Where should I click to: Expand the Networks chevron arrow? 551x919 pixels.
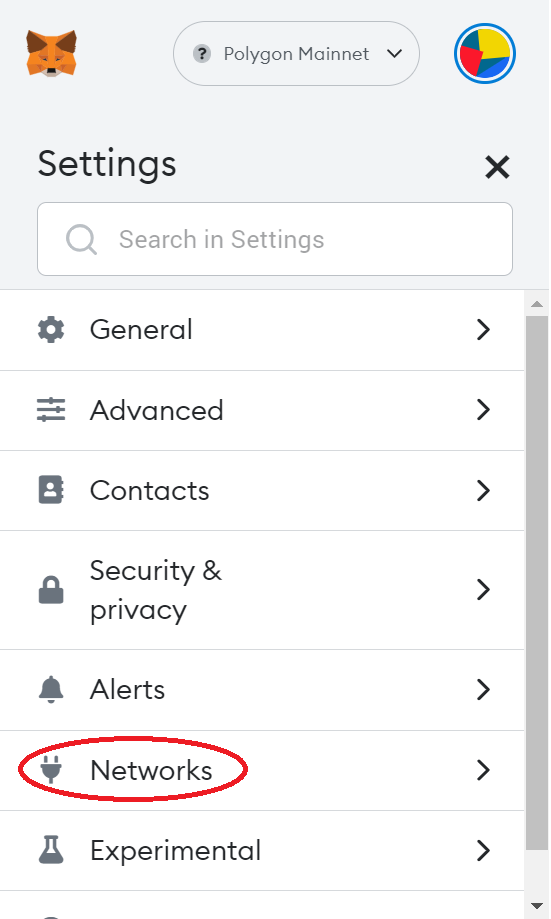pos(483,770)
